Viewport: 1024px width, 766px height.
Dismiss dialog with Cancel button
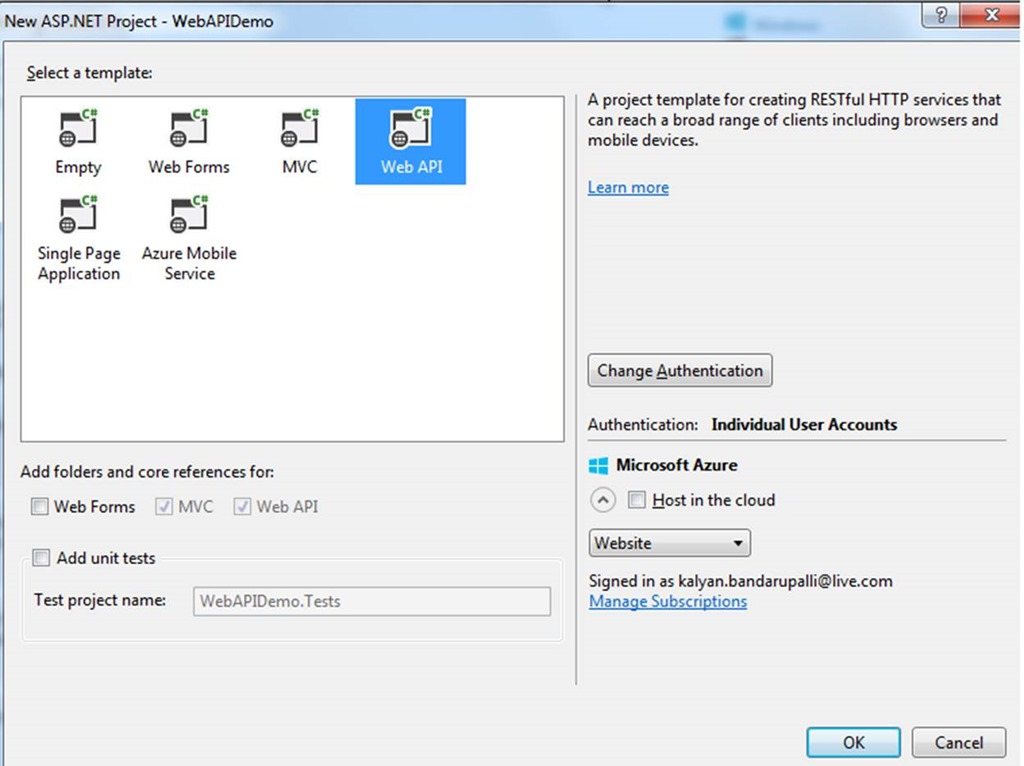pyautogui.click(x=959, y=742)
